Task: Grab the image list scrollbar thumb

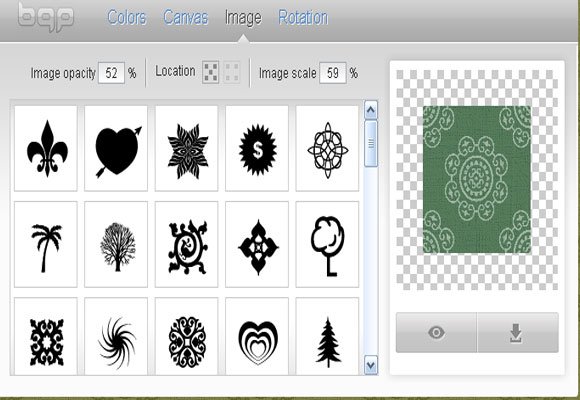Action: pyautogui.click(x=371, y=144)
